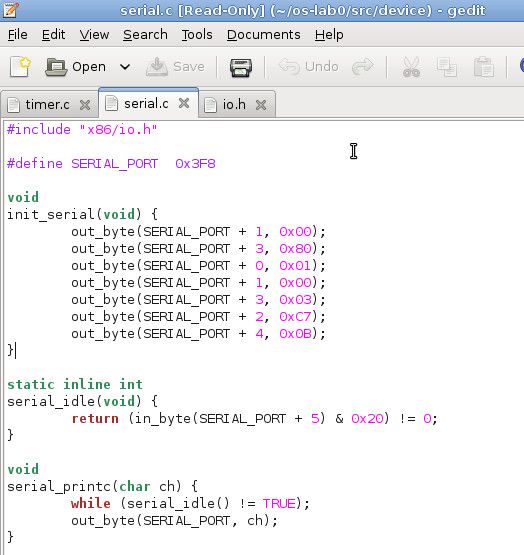Click the Save toolbar button
524x555 pixels.
[175, 67]
